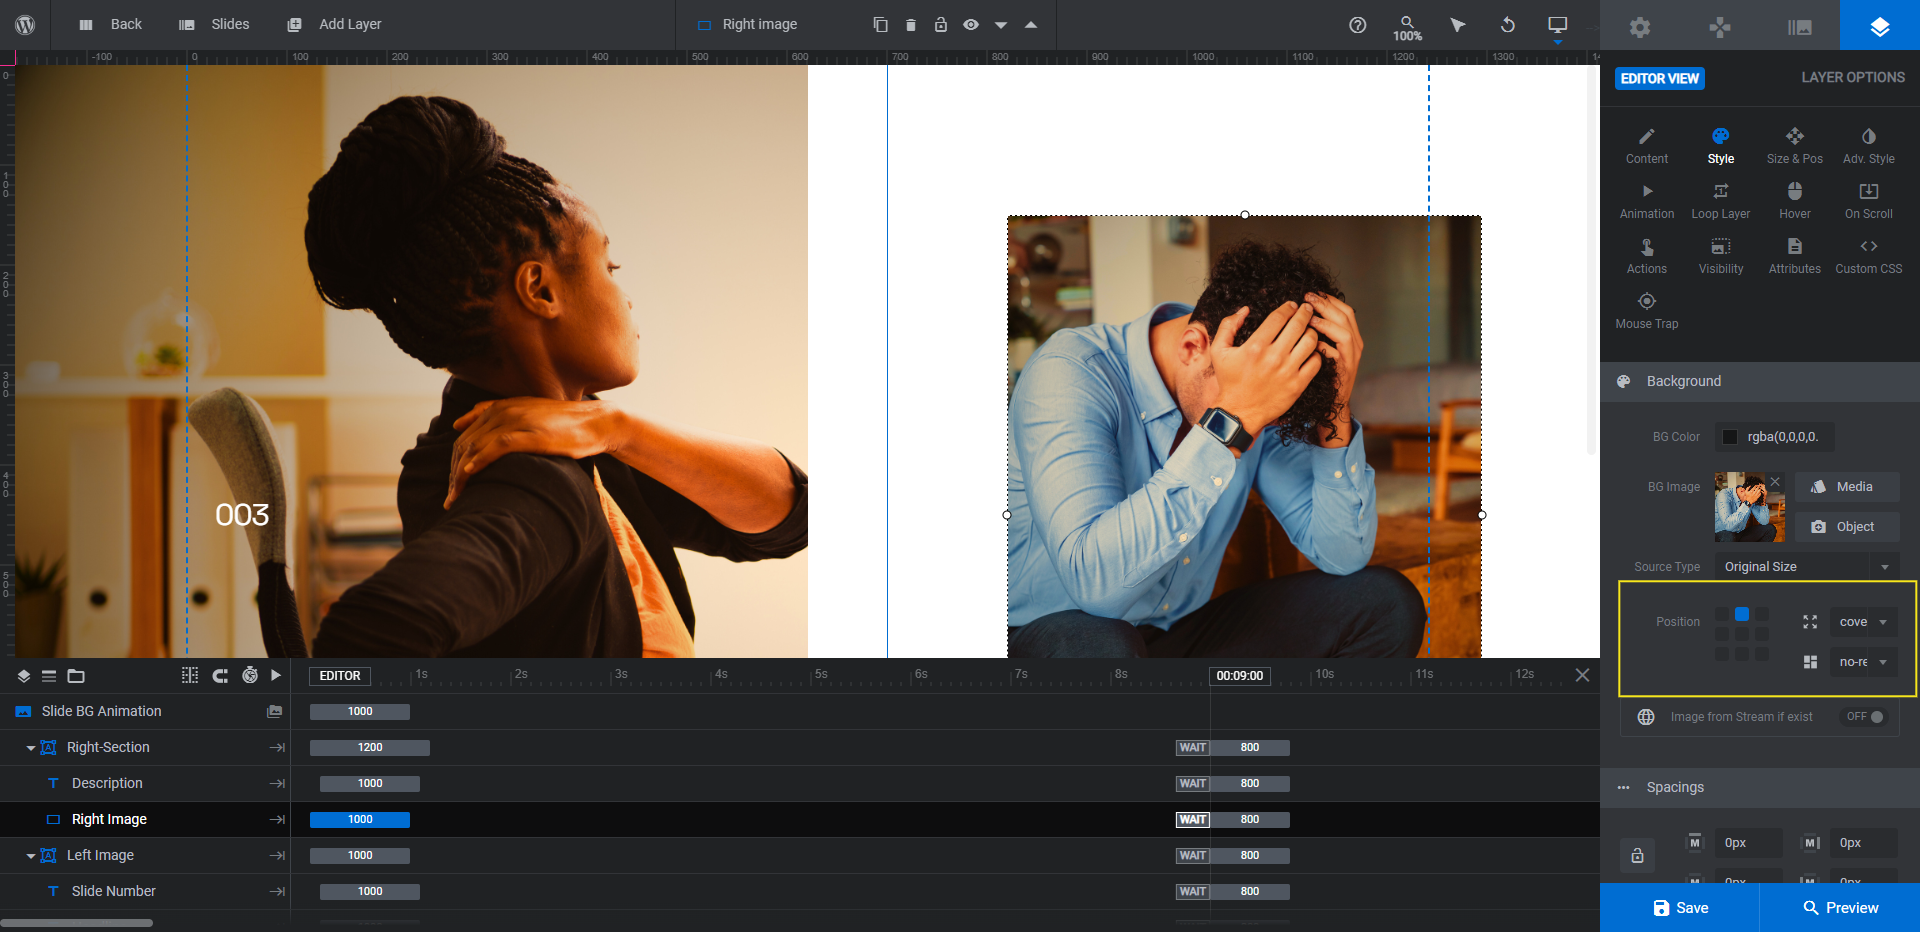Open the Attributes options

pyautogui.click(x=1795, y=256)
